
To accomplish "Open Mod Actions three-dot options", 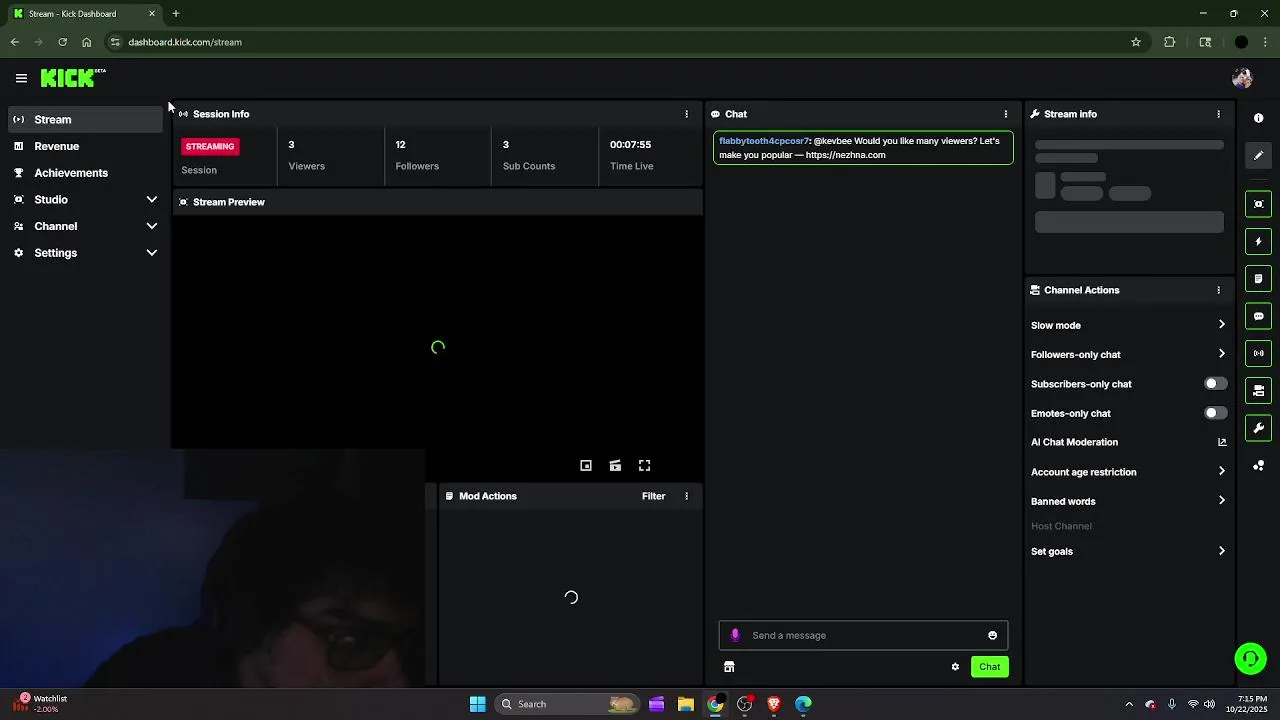I will pos(686,496).
